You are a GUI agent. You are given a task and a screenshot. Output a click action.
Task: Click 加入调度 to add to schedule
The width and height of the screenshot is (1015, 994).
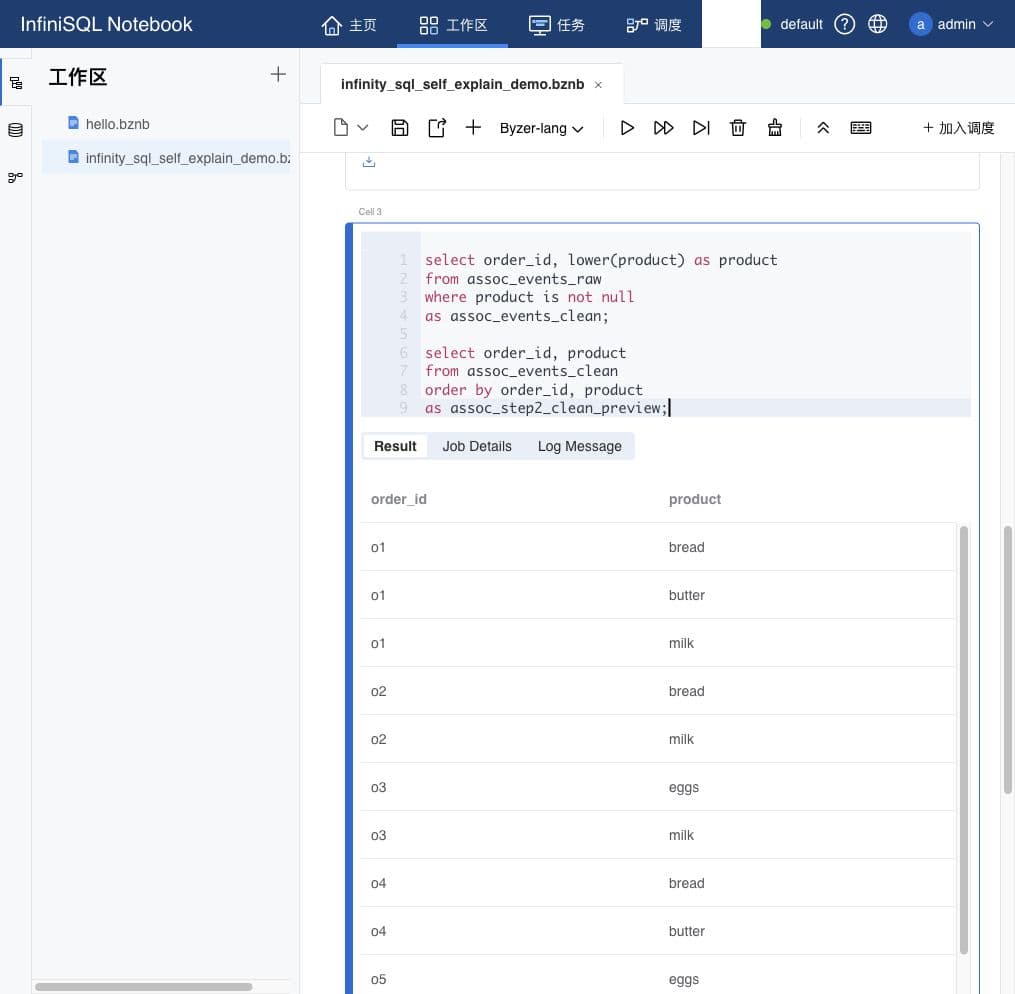pos(958,128)
